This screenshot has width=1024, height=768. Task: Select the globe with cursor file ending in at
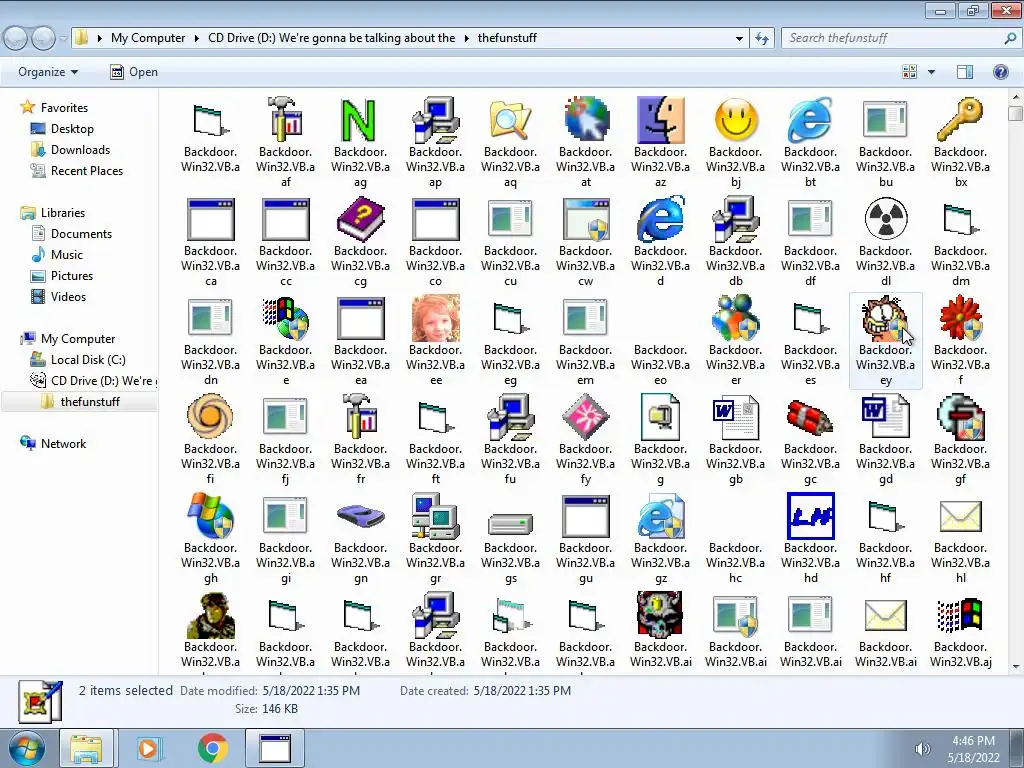click(x=585, y=142)
